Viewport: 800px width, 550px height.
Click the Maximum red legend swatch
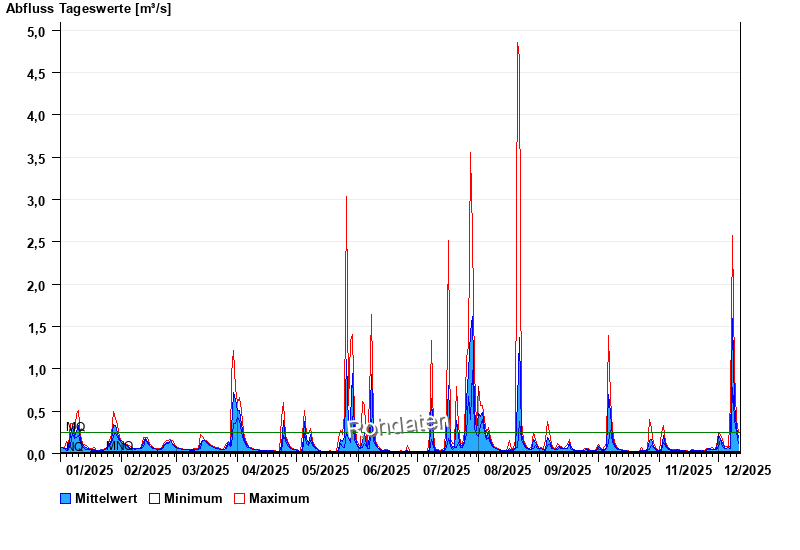pos(239,498)
